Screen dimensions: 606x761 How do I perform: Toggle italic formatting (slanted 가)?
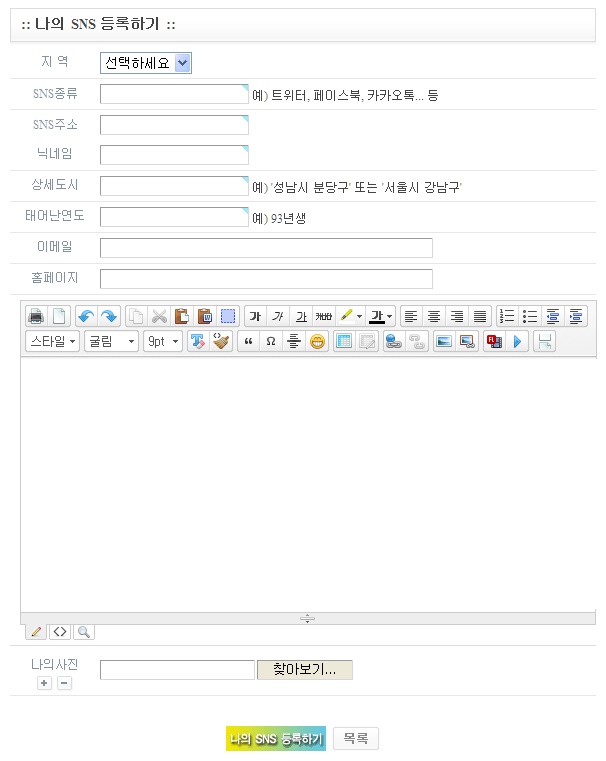pos(278,316)
